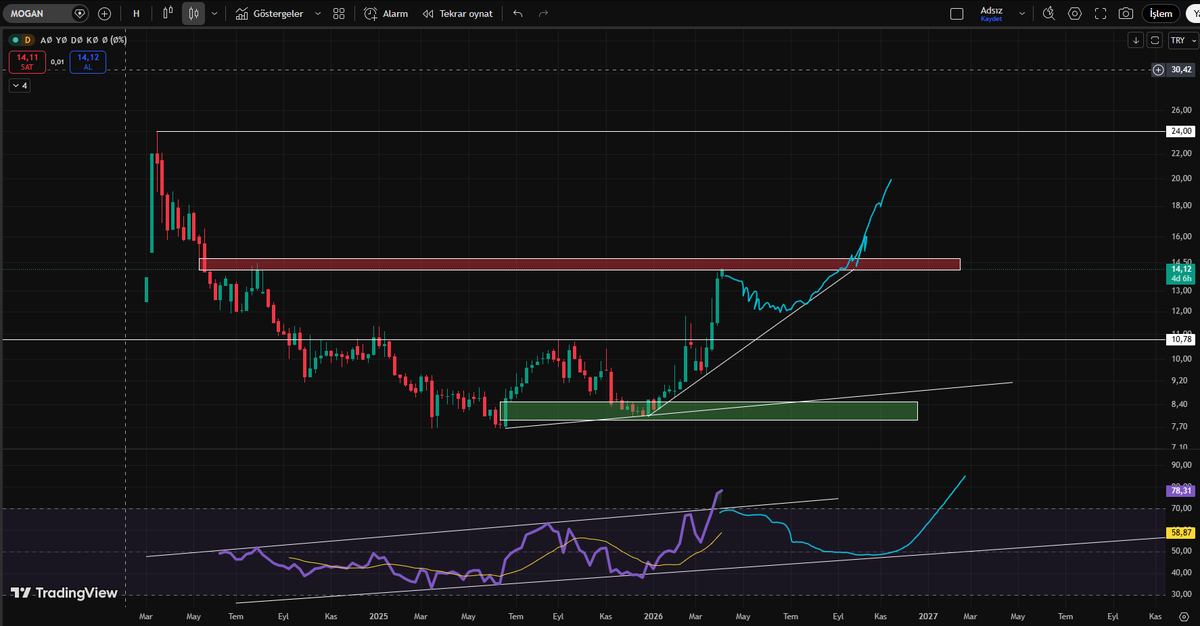Select the candlestick chart style icon
1200x626 pixels.
[193, 14]
